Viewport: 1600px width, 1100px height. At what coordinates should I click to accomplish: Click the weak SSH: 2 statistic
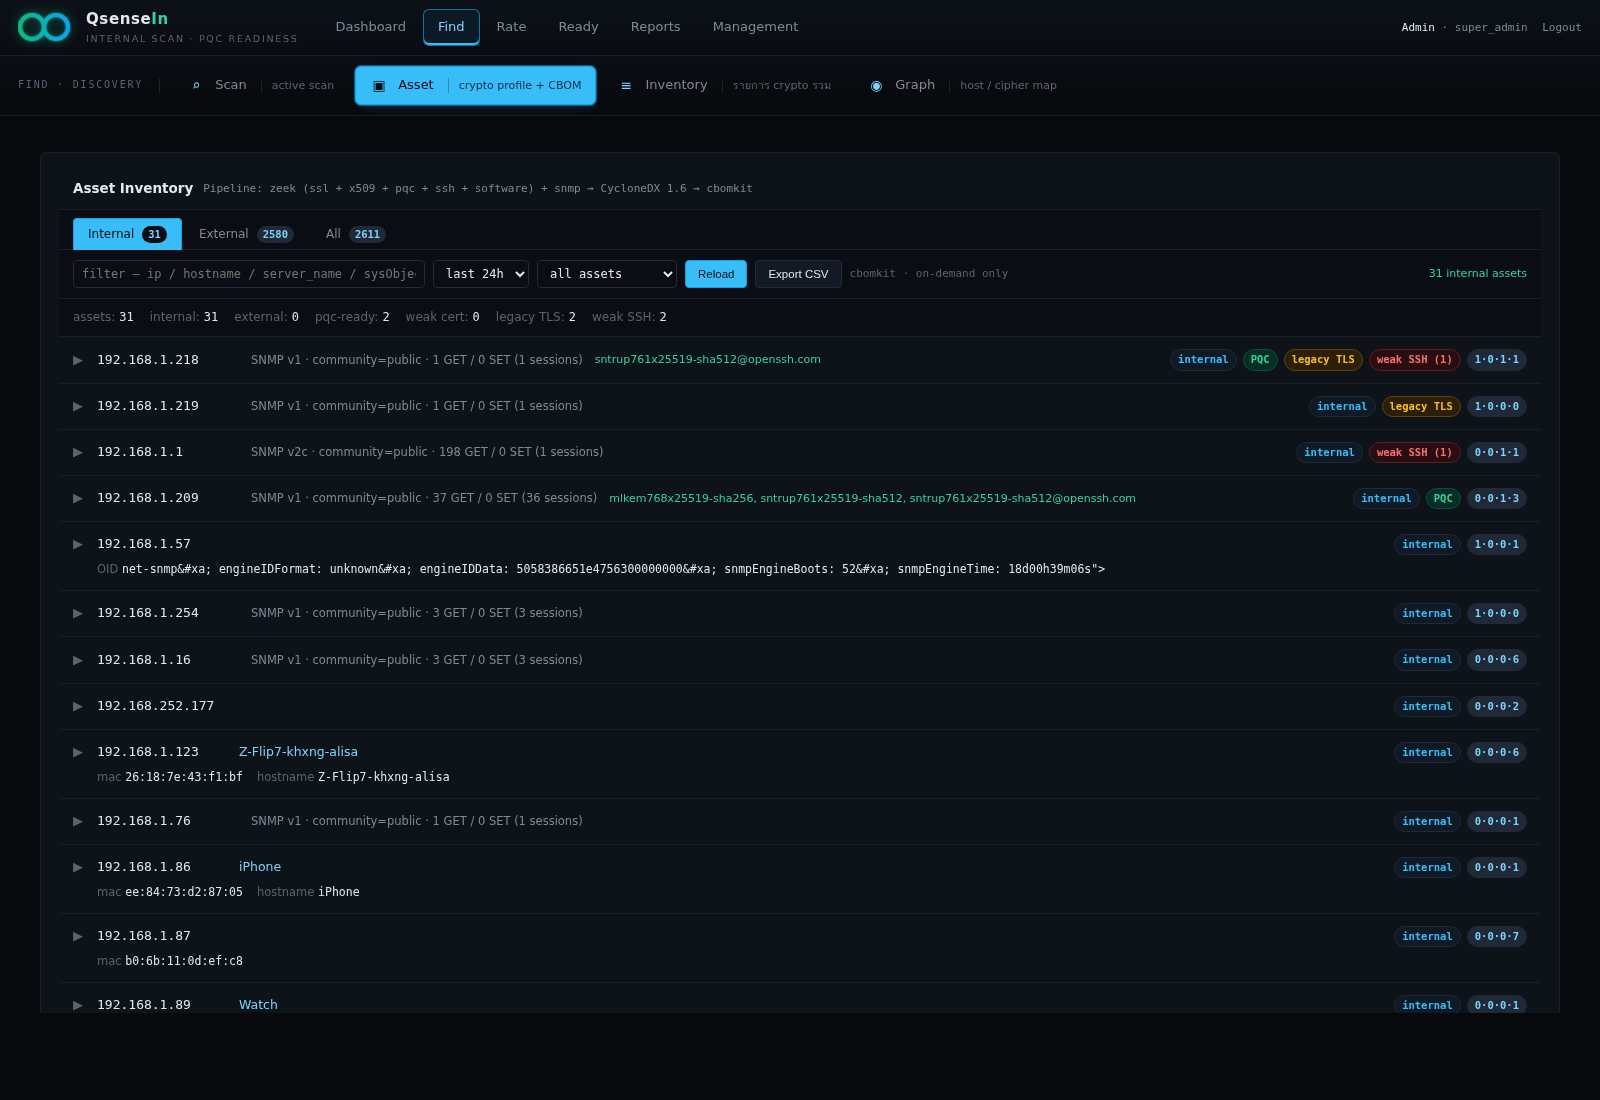[629, 317]
